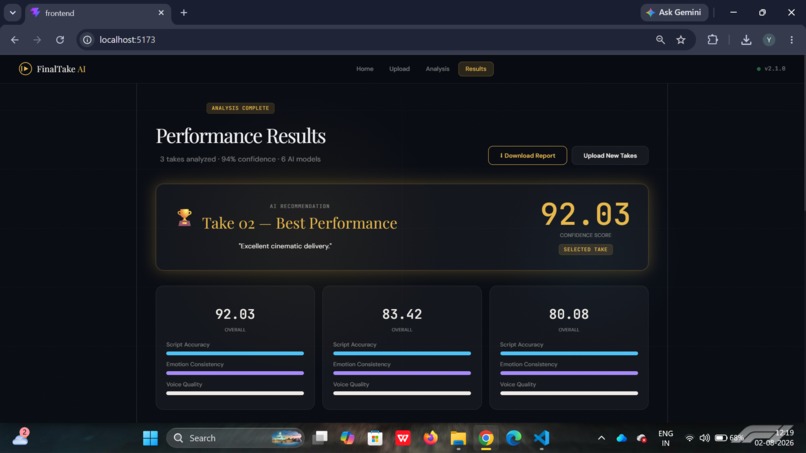Screen dimensions: 806x453
Task: Click the v2.1.0 version indicator
Action: 771,68
